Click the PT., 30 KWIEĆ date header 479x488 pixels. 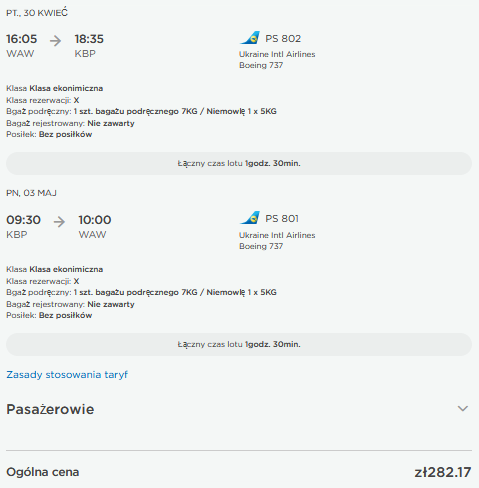[37, 13]
